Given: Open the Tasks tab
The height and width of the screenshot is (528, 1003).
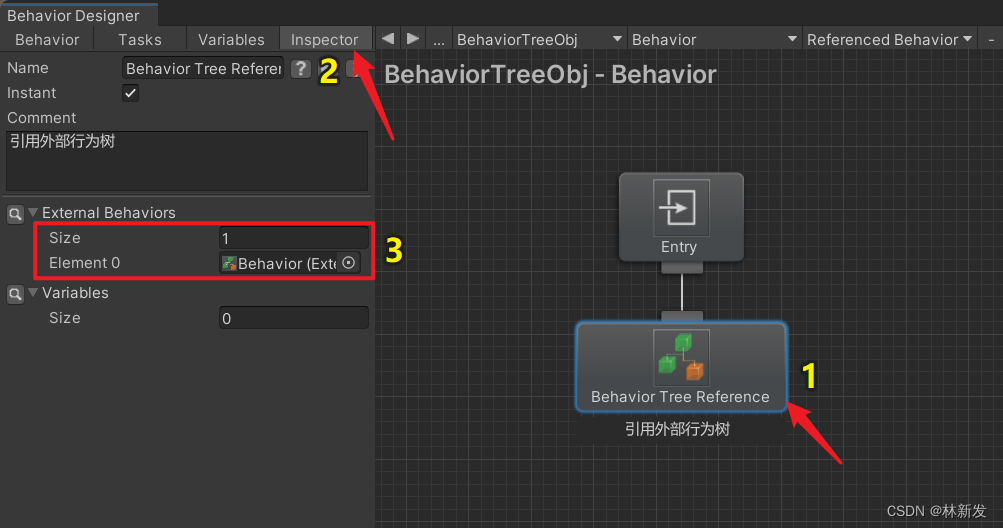Looking at the screenshot, I should [140, 40].
